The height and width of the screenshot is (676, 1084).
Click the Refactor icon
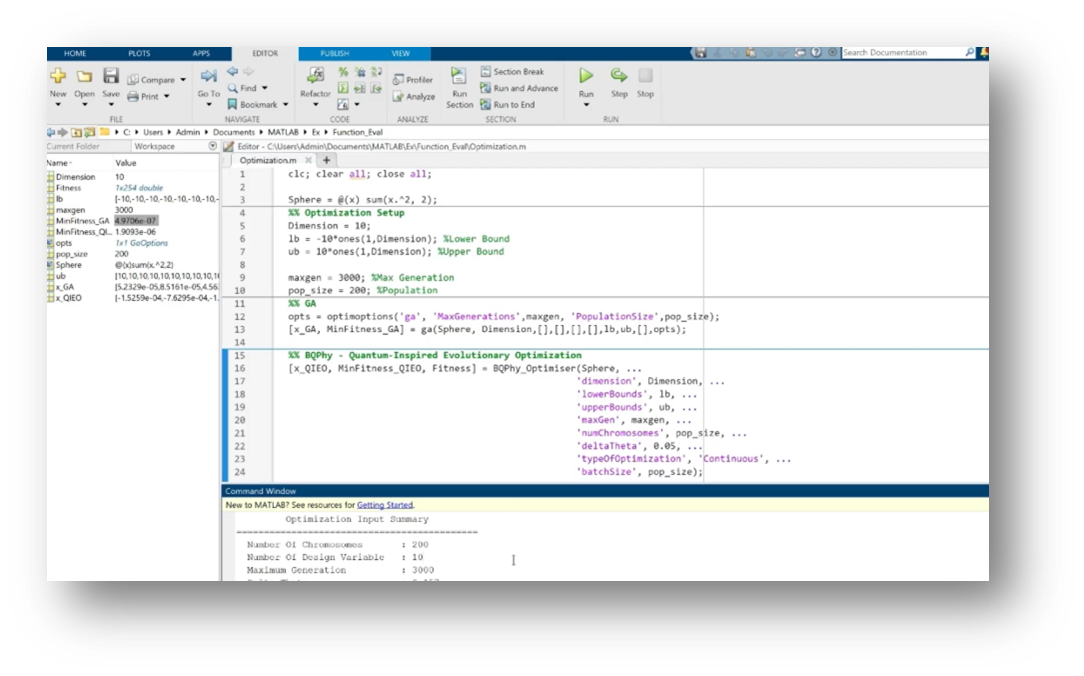315,76
